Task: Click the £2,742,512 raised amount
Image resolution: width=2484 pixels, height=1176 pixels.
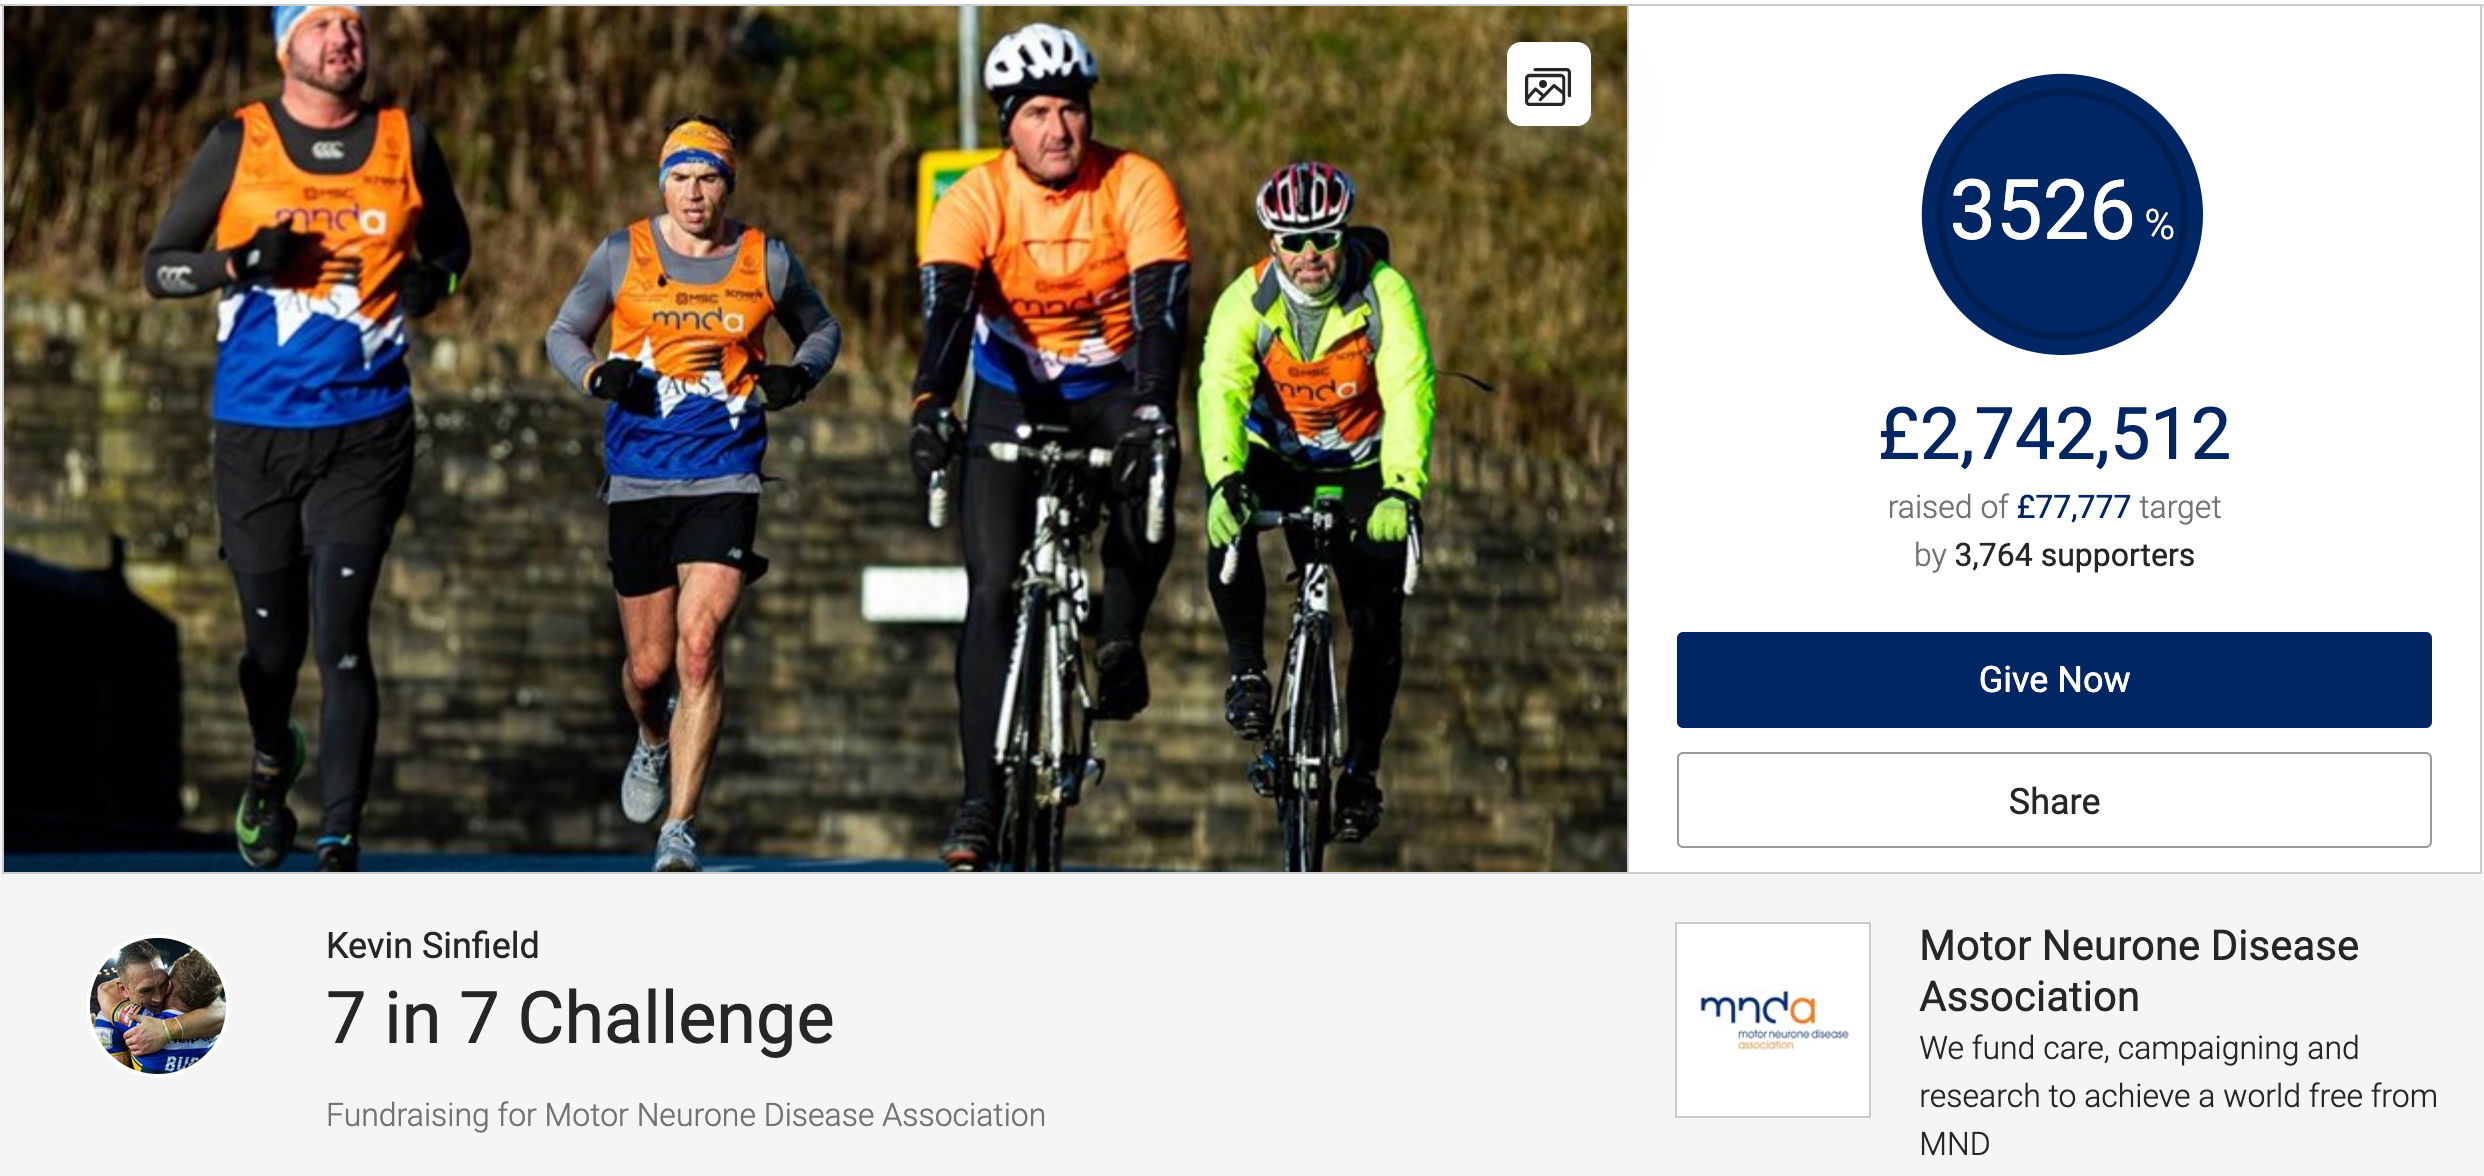Action: click(x=2054, y=435)
